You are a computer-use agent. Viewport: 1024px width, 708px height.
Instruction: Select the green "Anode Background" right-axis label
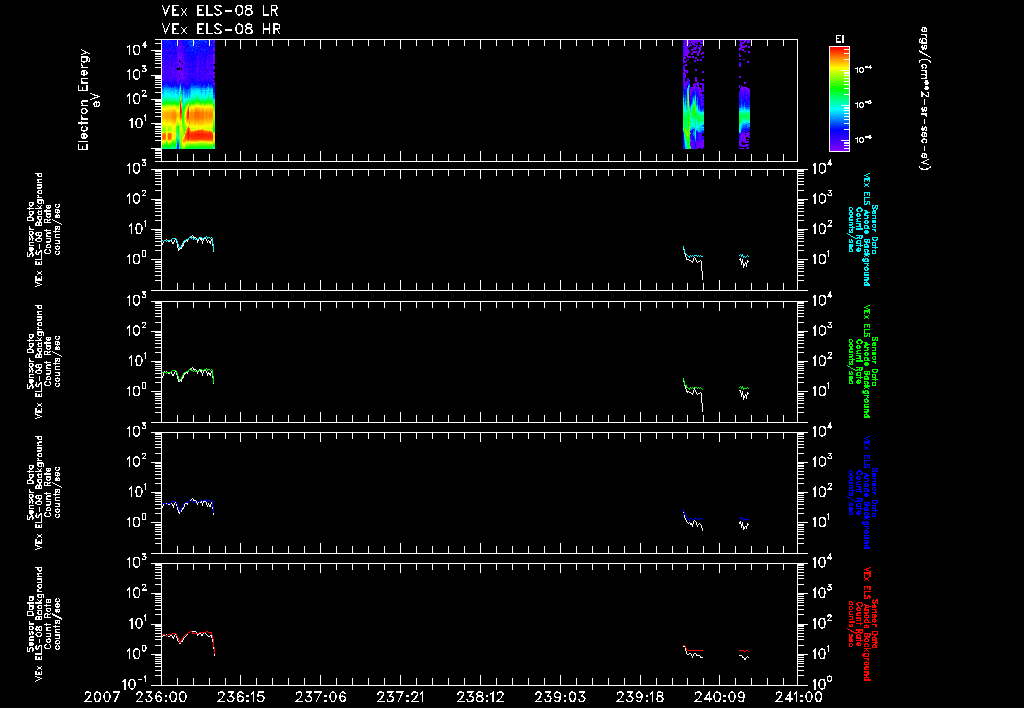click(x=863, y=361)
